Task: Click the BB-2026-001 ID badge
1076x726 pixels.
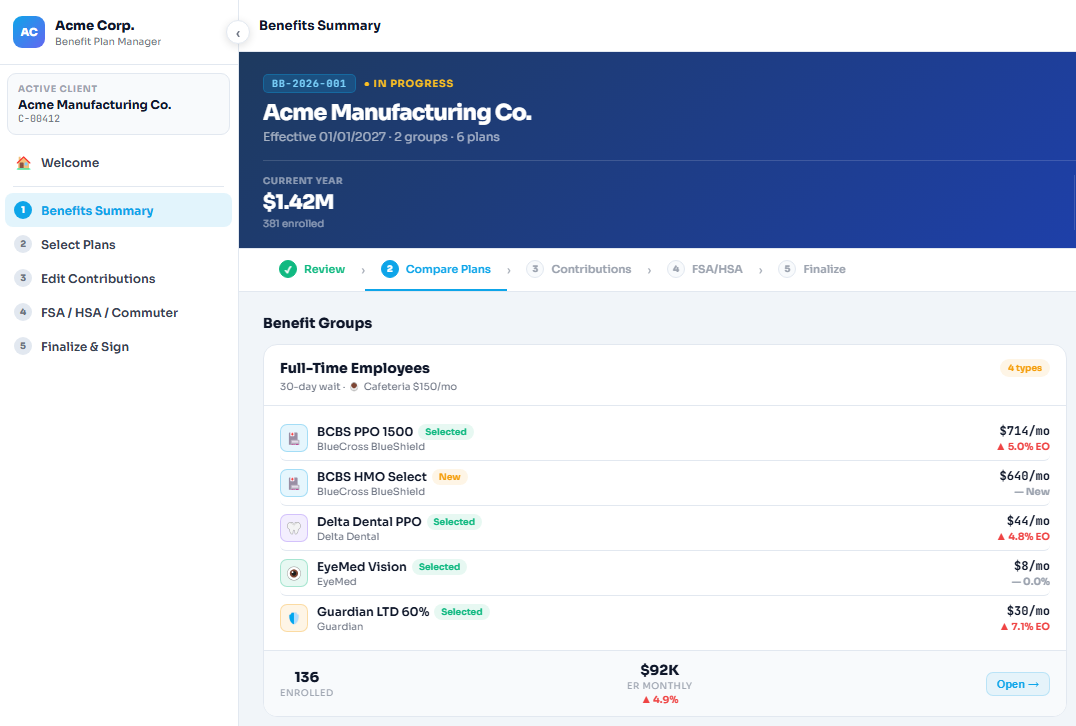Action: 309,84
